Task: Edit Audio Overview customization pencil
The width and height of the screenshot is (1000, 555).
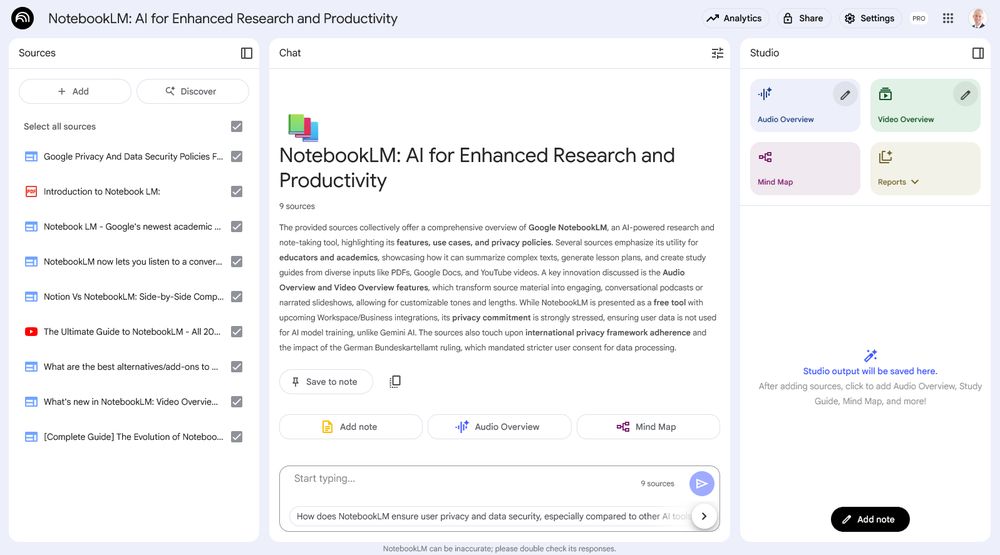Action: click(845, 95)
